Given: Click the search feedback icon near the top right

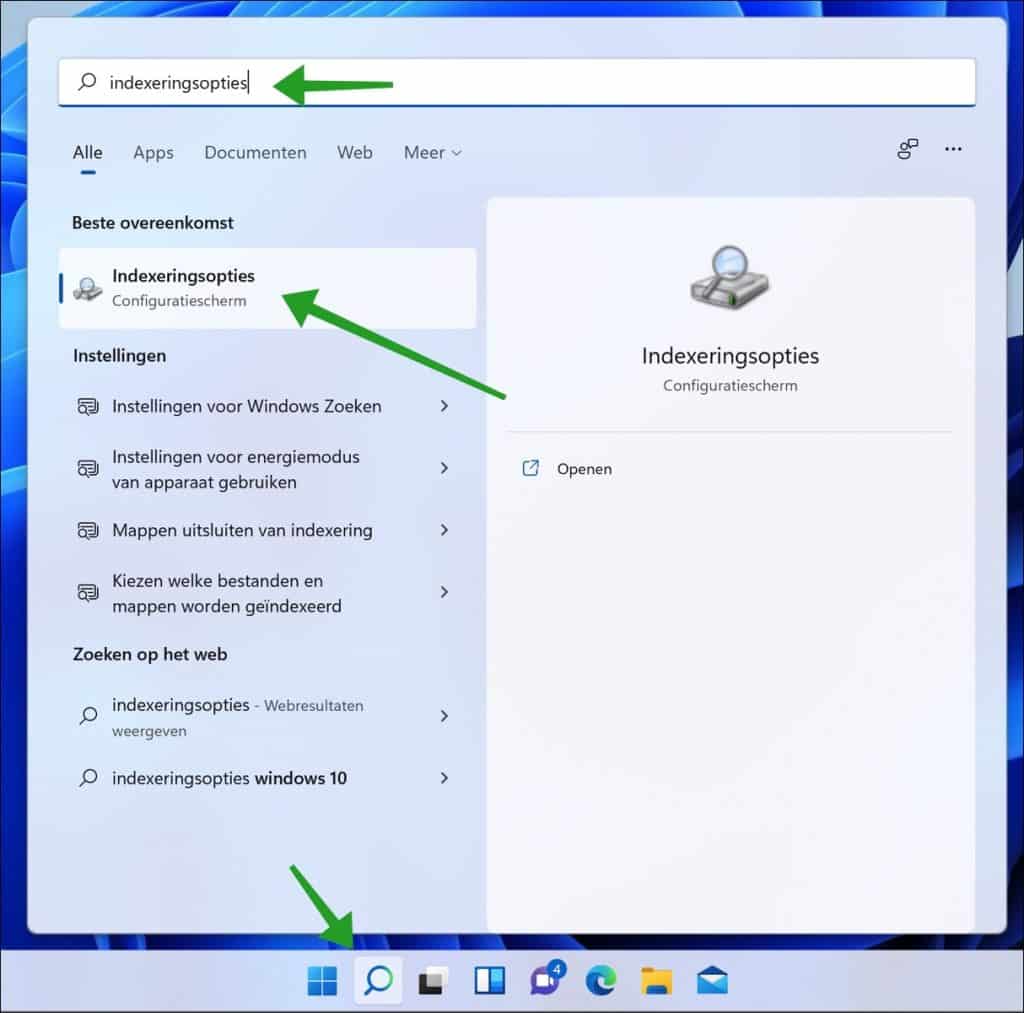Looking at the screenshot, I should tap(907, 149).
